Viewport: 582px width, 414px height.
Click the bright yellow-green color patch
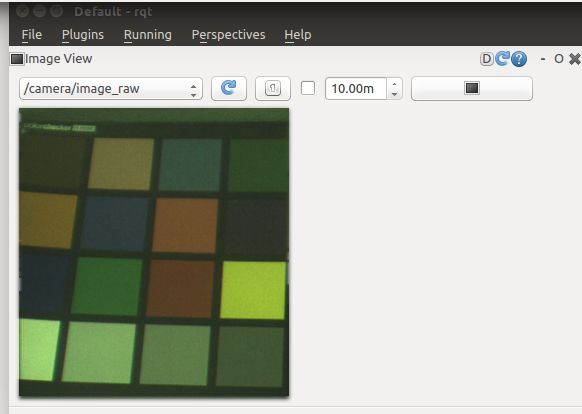pyautogui.click(x=253, y=290)
